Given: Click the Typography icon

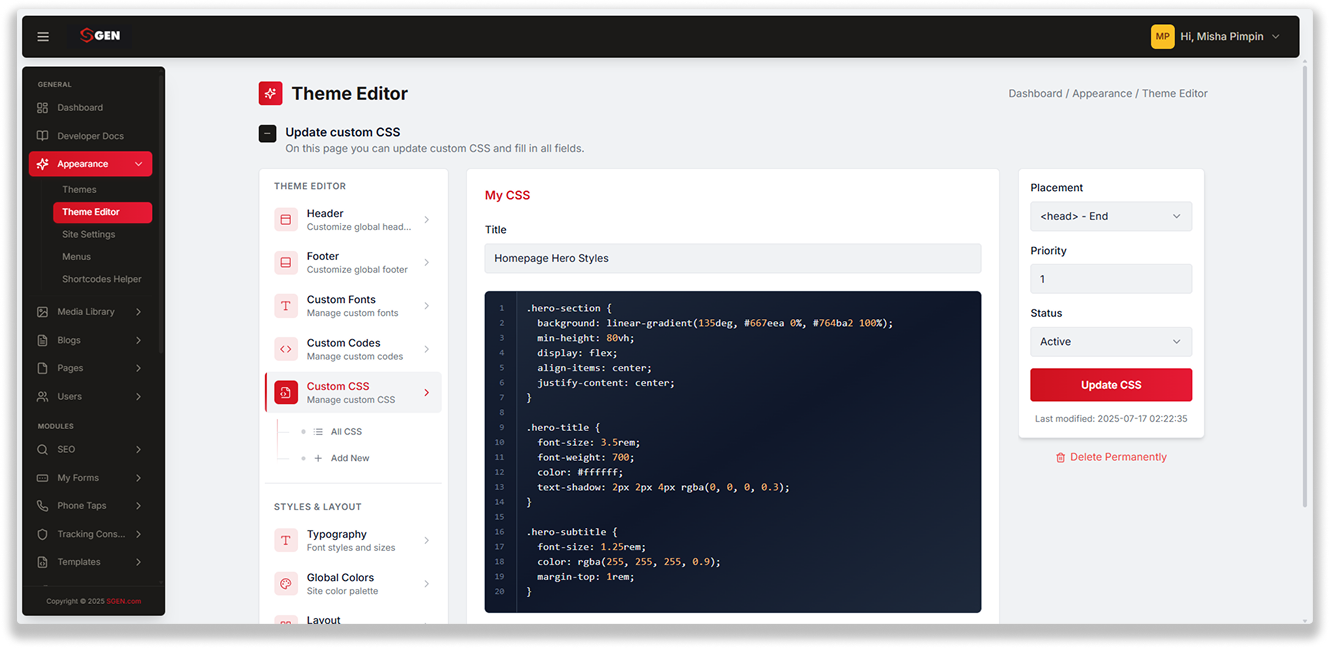Looking at the screenshot, I should (286, 540).
